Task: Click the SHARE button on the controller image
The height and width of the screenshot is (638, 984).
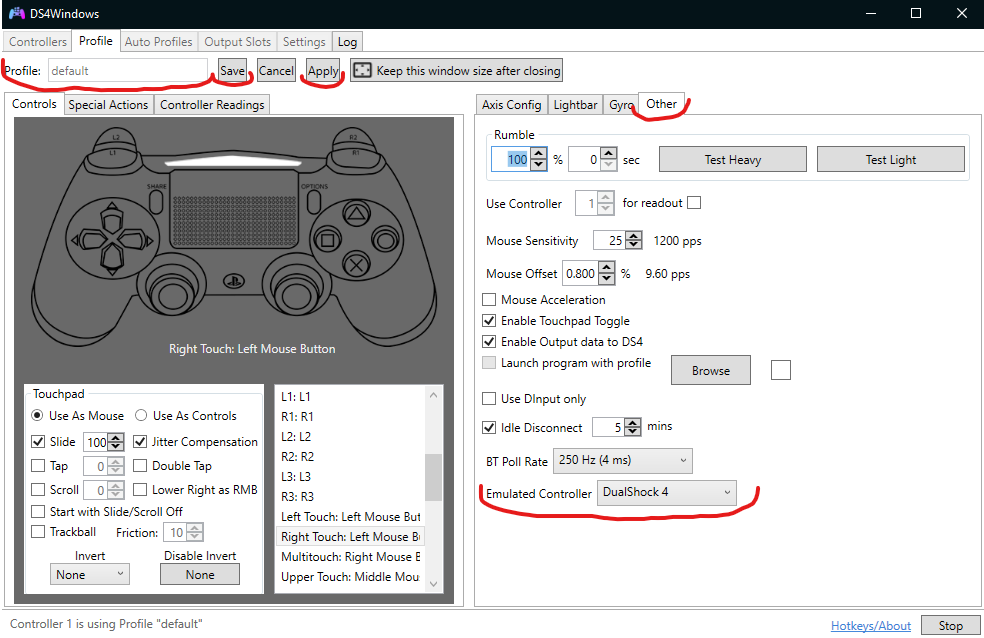Action: point(156,201)
